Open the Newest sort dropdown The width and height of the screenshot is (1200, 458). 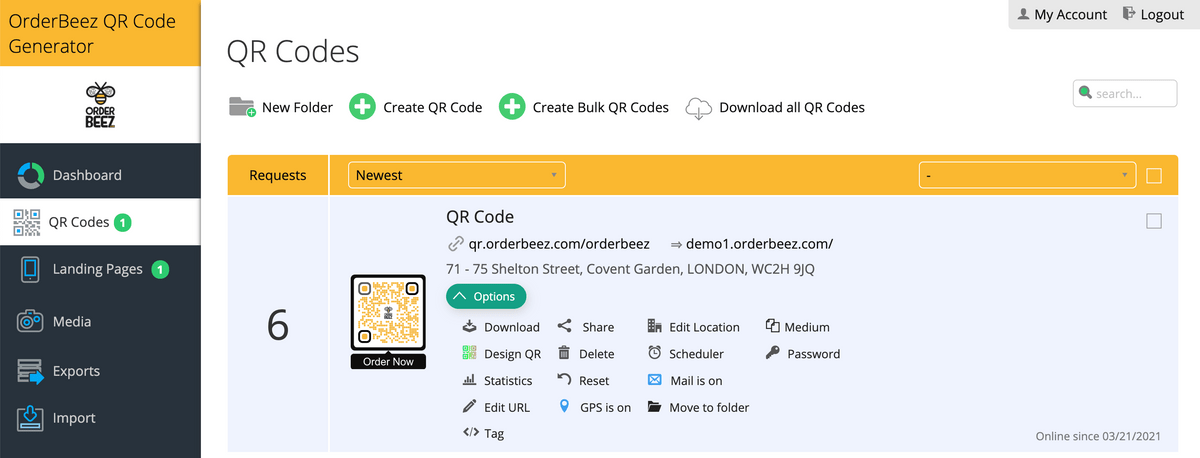tap(456, 175)
